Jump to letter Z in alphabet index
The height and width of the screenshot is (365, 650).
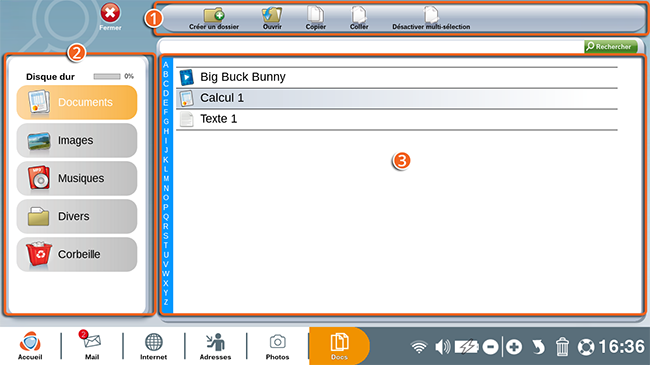[166, 302]
